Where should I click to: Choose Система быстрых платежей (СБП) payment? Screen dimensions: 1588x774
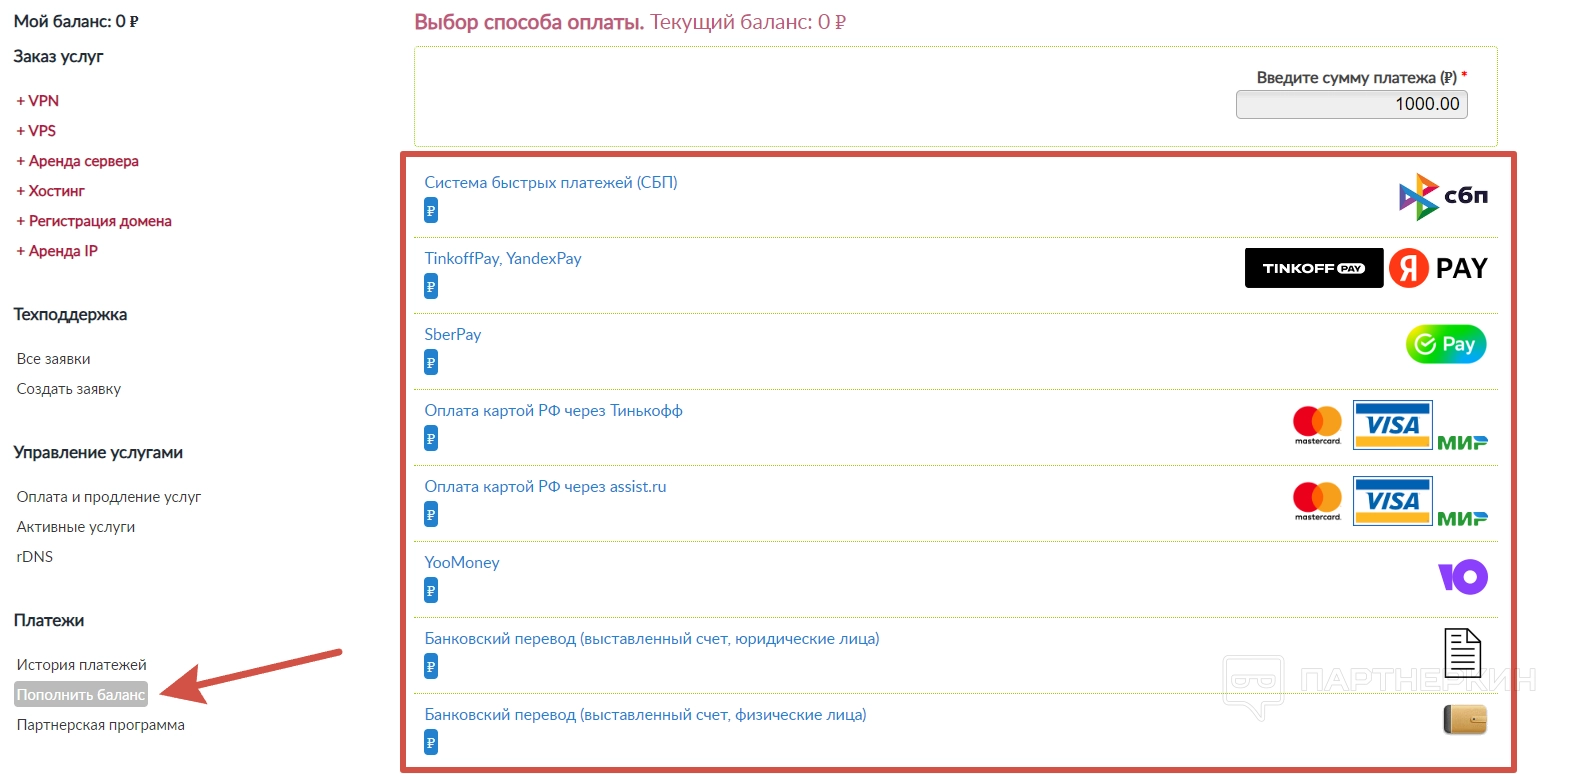point(551,182)
